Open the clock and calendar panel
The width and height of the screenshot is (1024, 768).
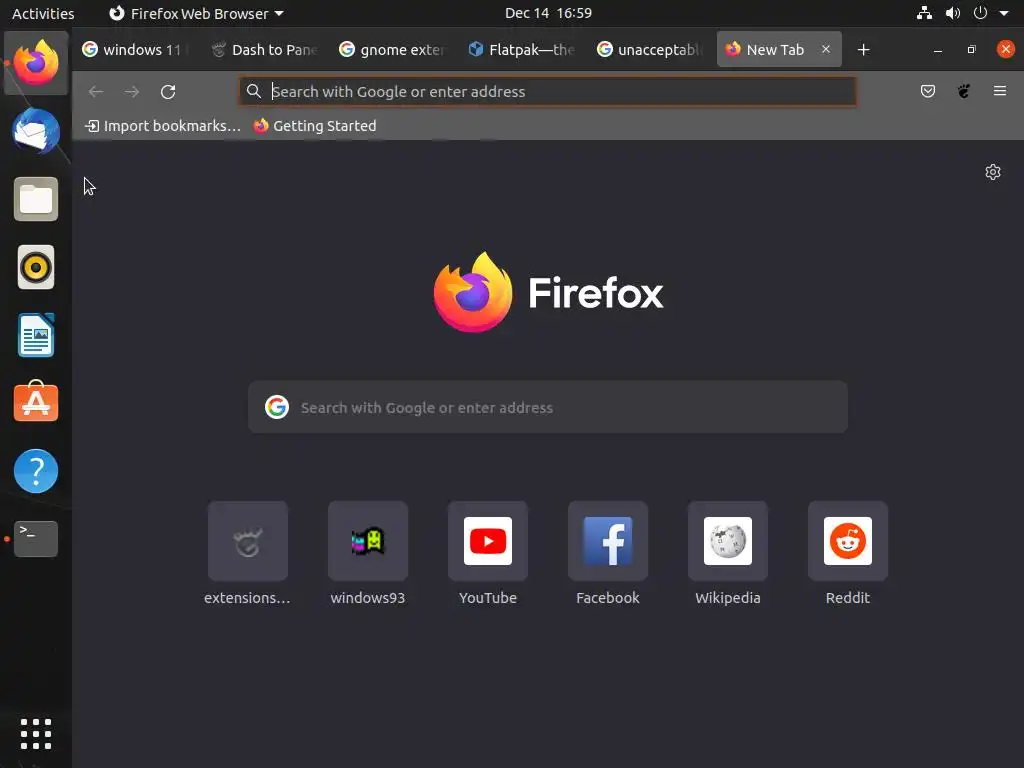point(549,13)
